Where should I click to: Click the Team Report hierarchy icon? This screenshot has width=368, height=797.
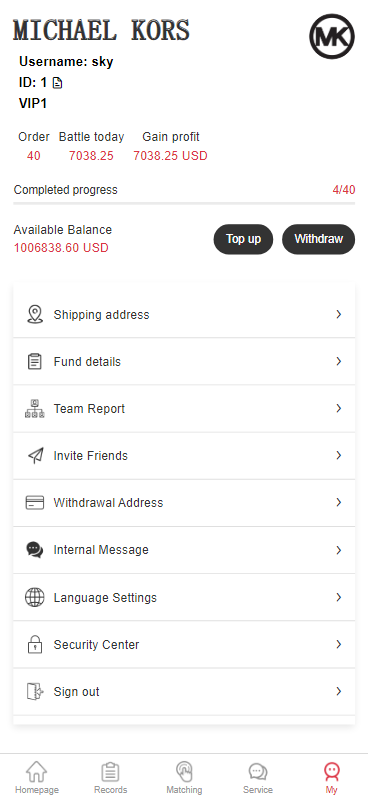[35, 409]
